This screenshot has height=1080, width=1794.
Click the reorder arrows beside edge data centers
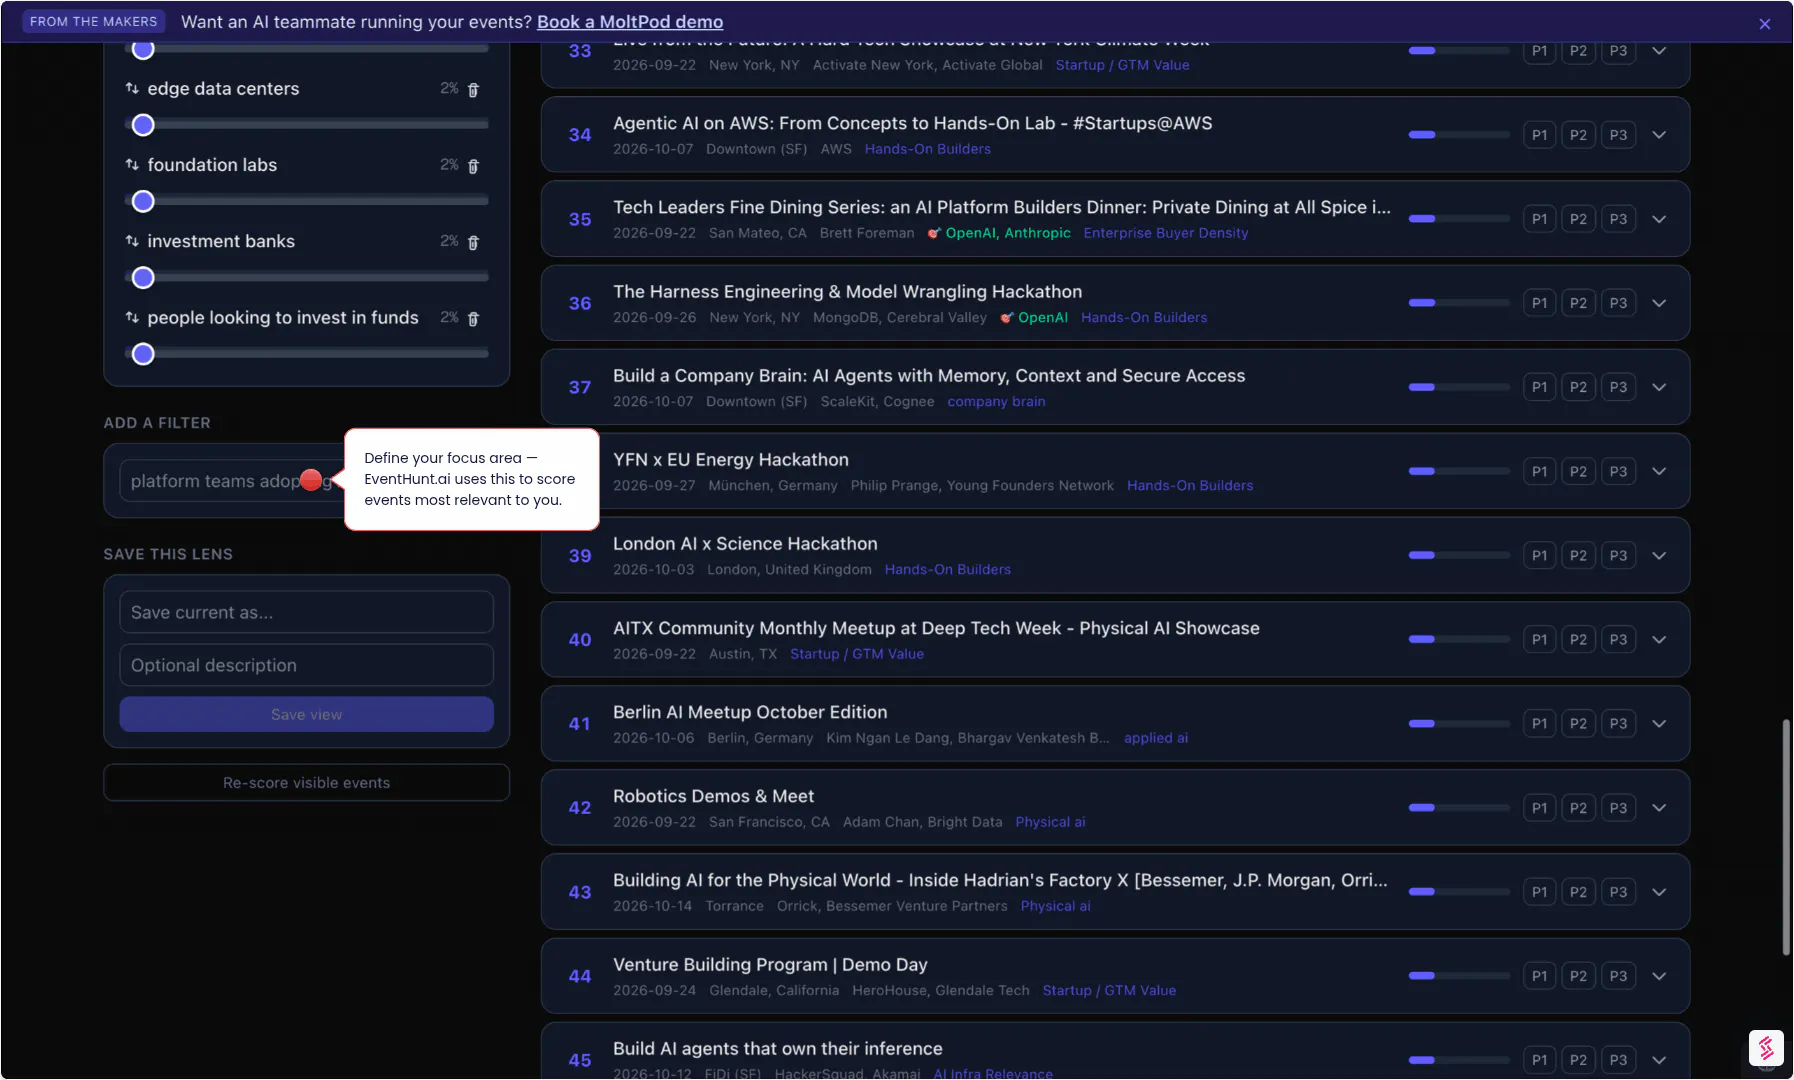click(x=132, y=88)
